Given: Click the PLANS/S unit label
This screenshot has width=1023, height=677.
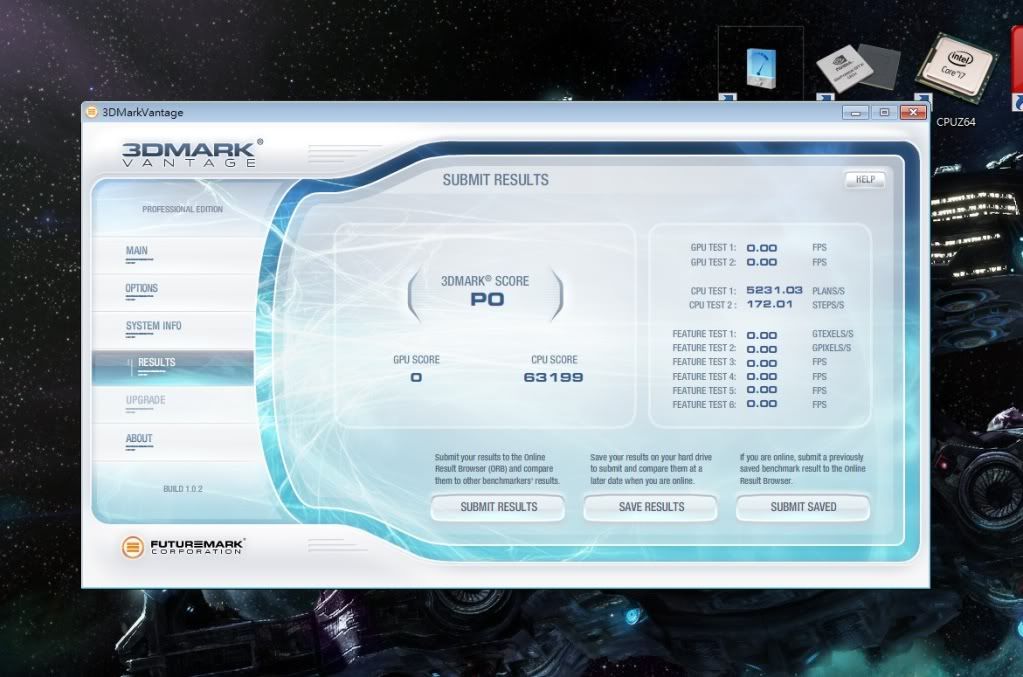Looking at the screenshot, I should pos(828,291).
